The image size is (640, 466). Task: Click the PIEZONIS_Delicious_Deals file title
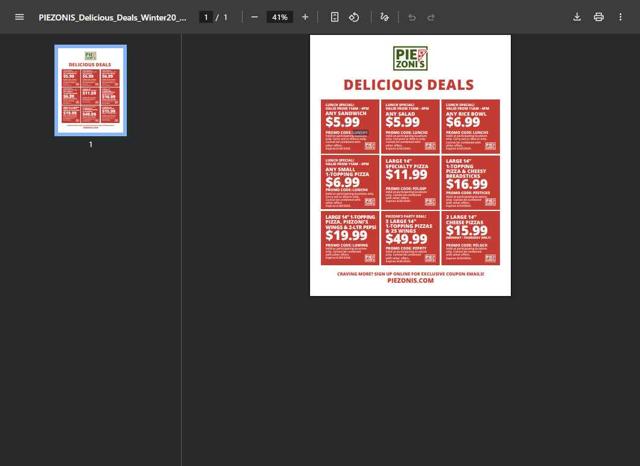(113, 18)
